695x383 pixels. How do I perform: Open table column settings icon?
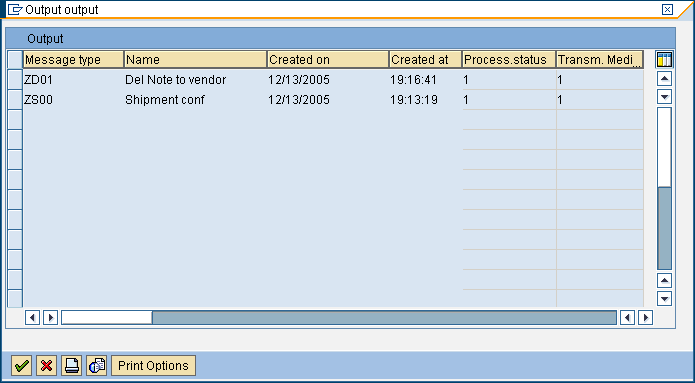tap(664, 59)
